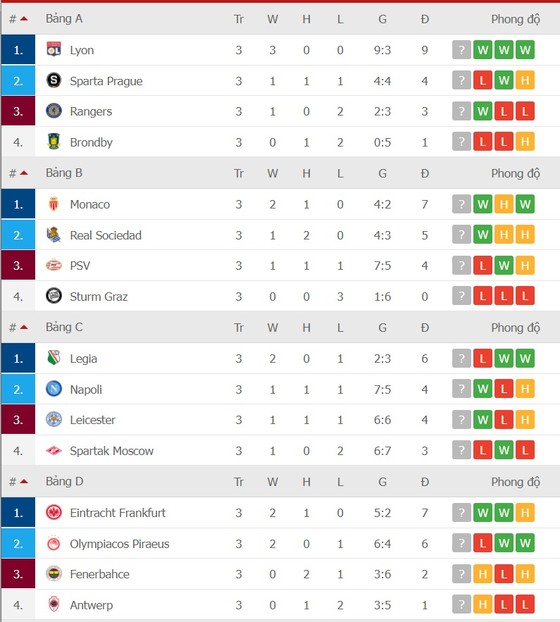The height and width of the screenshot is (622, 560).
Task: Toggle rank sort arrow in Bảng D header
Action: (x=24, y=482)
